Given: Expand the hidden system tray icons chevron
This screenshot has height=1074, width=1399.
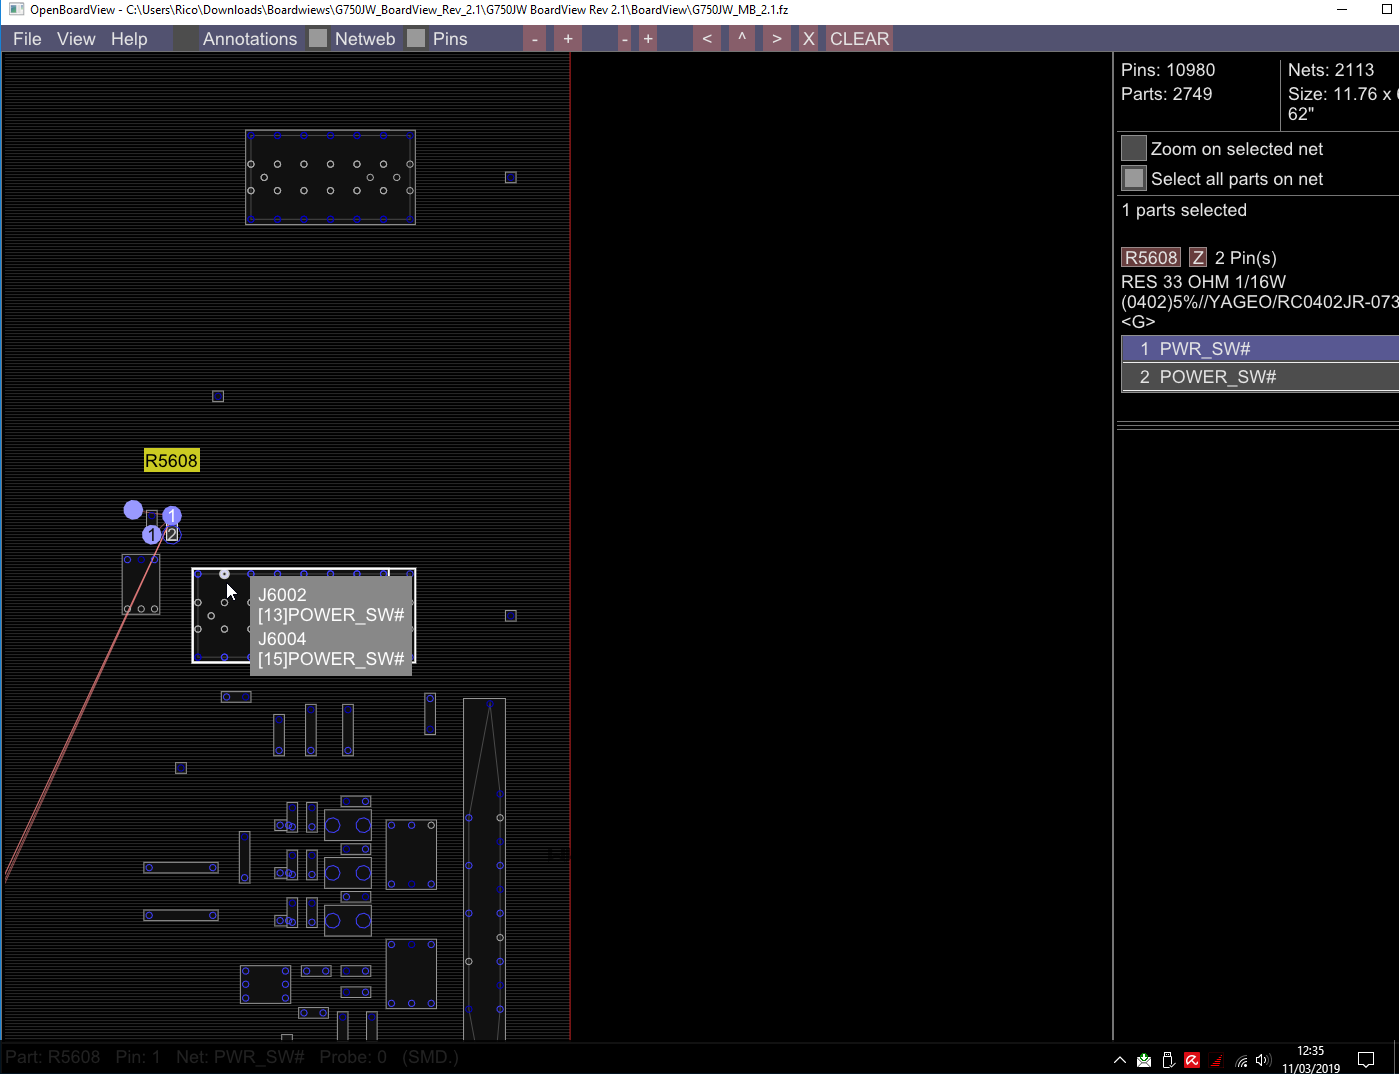Looking at the screenshot, I should pyautogui.click(x=1119, y=1060).
